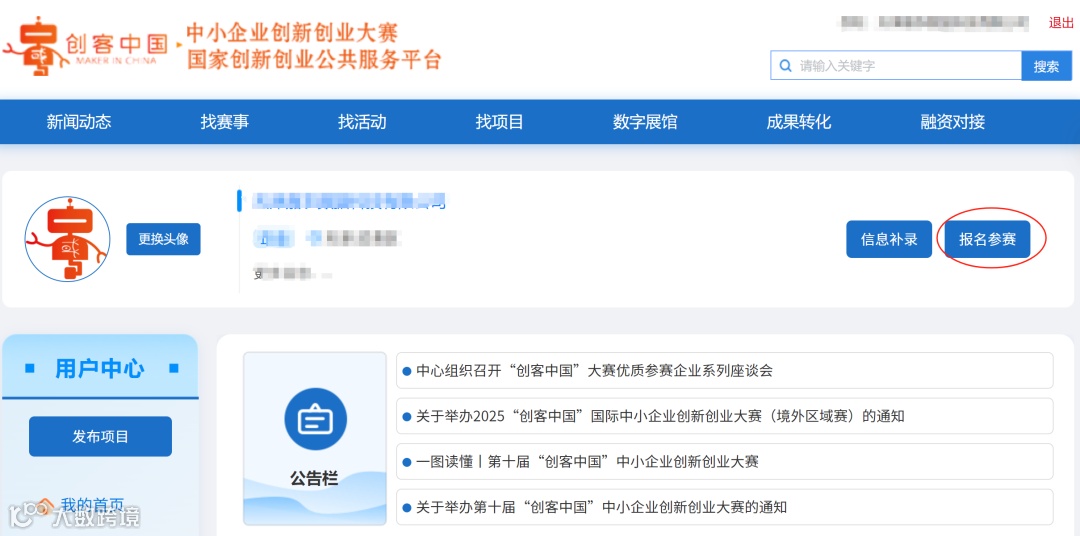
Task: Click the magnifier icon in search box
Action: (785, 66)
